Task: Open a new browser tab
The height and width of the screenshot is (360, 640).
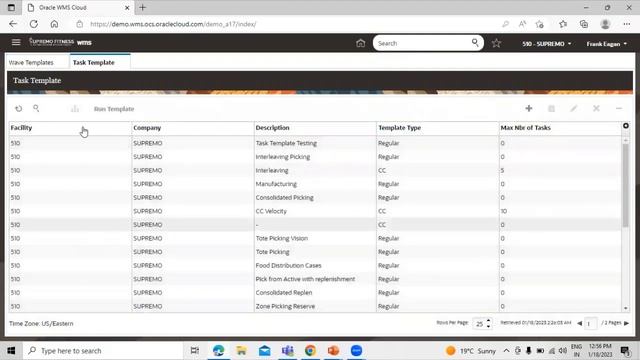Action: click(x=142, y=7)
